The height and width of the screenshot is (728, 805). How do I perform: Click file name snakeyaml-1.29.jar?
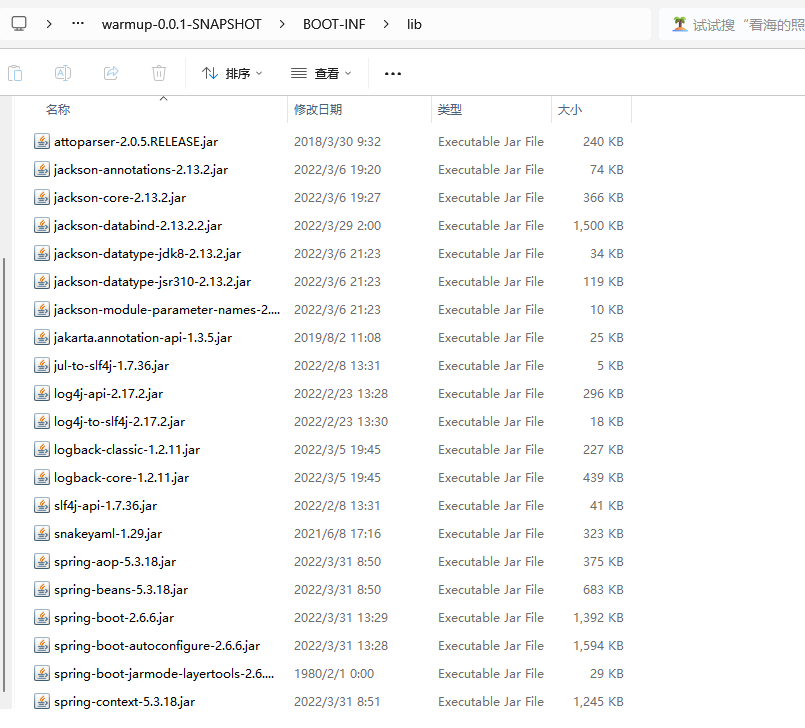pos(108,534)
